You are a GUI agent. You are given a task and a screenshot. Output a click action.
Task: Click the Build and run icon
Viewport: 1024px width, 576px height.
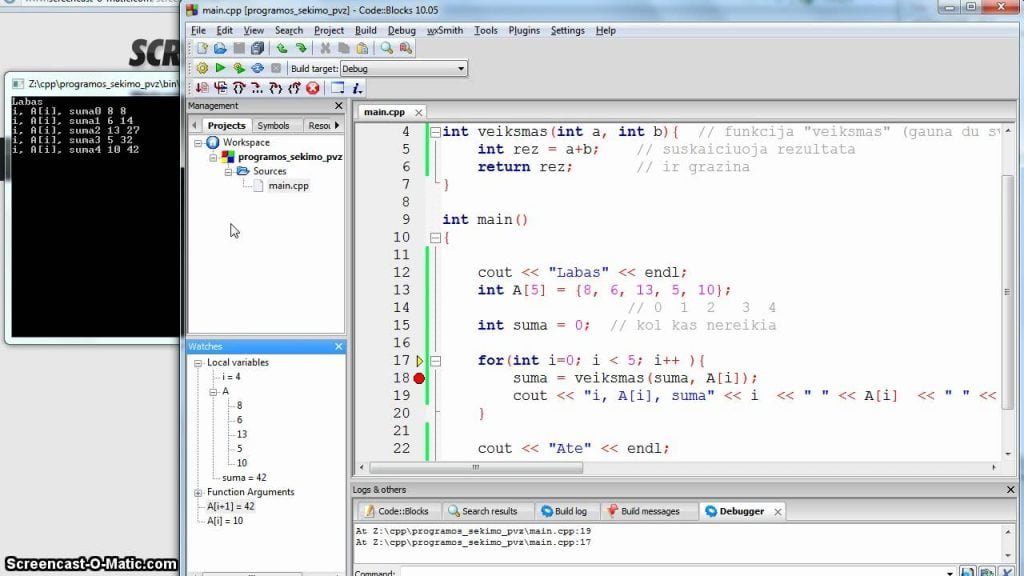click(x=239, y=68)
